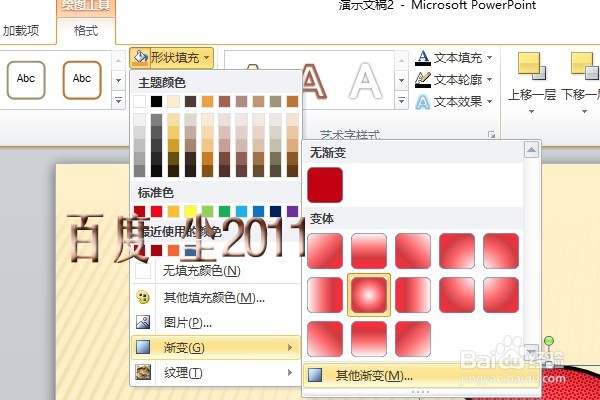Open the 文本轮廓 text outline dropdown arrow
Viewport: 600px width, 400px height.
[x=489, y=80]
